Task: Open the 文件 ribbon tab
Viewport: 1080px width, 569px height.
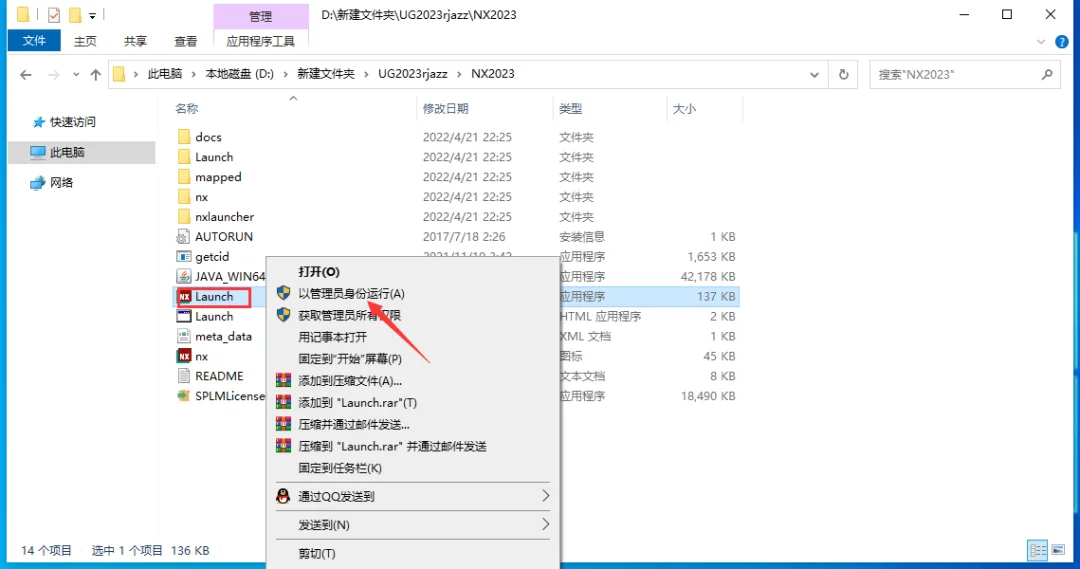Action: tap(34, 41)
